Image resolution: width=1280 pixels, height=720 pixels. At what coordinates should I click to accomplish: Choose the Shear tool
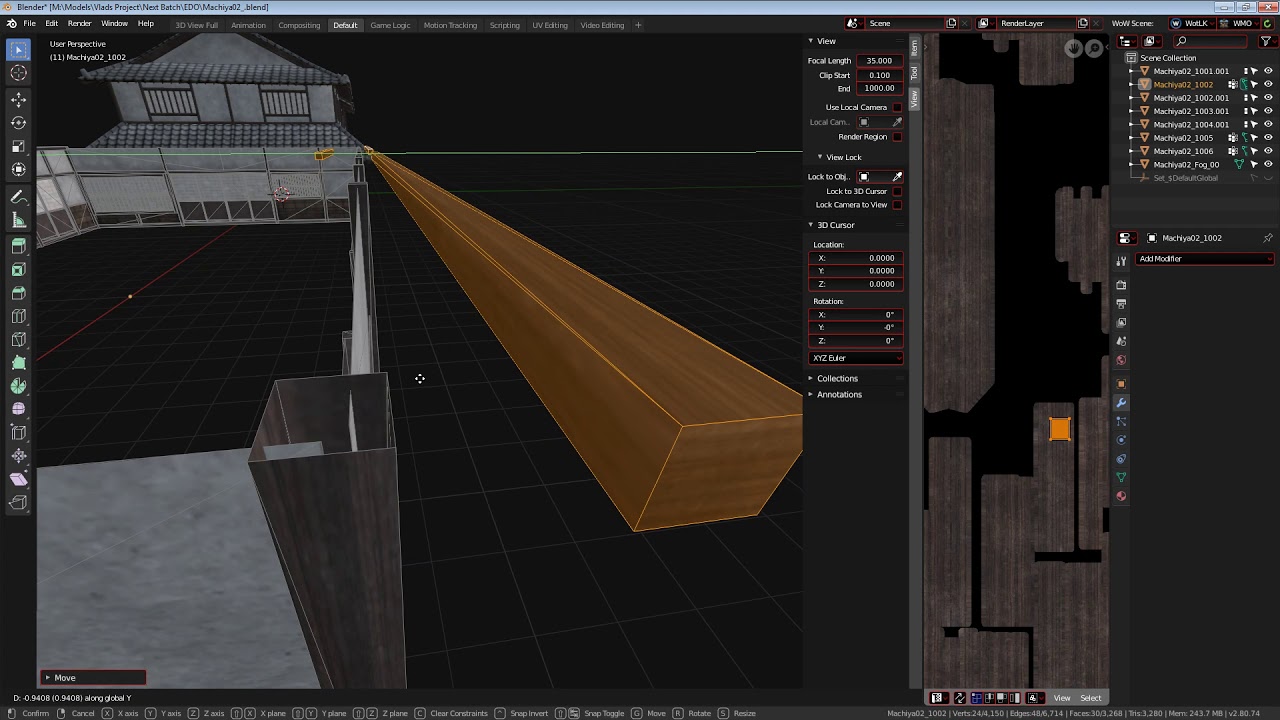18,479
